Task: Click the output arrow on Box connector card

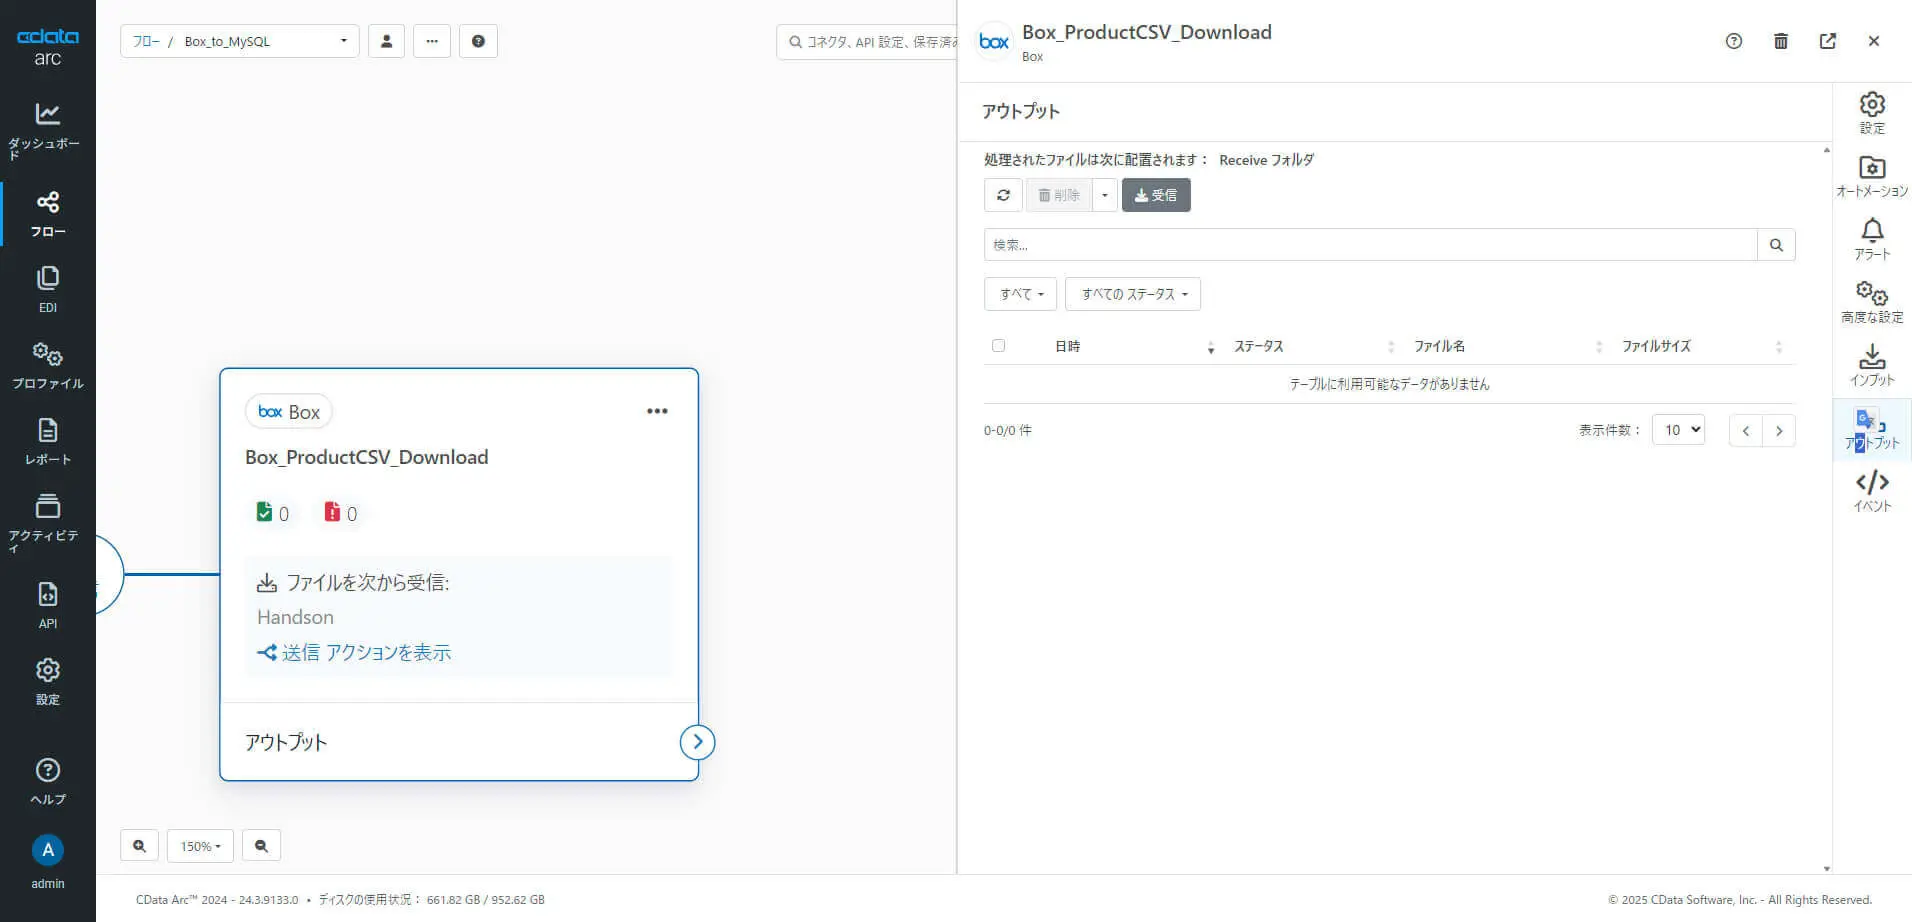Action: (697, 742)
